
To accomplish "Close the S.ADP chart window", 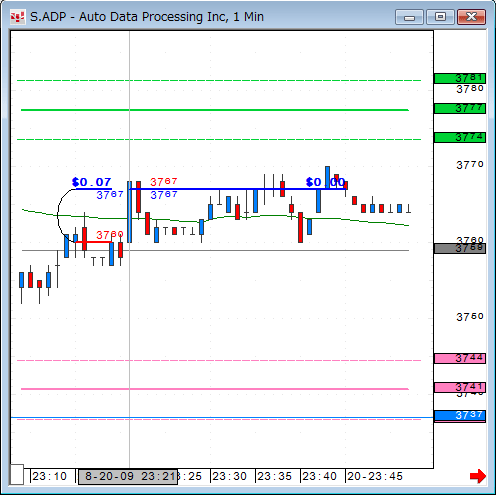I will [x=471, y=17].
